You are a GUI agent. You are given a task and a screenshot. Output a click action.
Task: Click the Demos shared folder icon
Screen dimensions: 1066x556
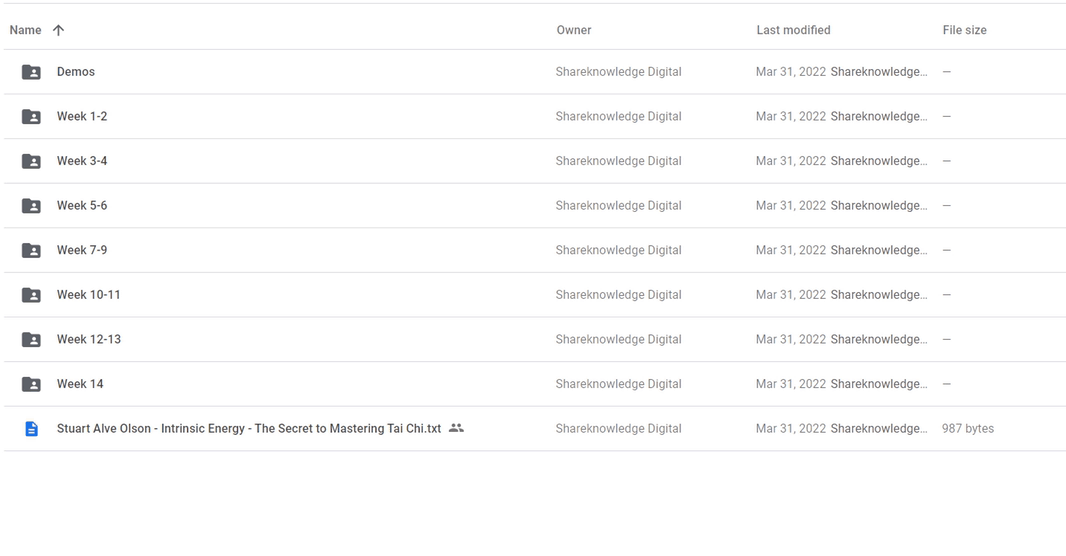(x=31, y=72)
